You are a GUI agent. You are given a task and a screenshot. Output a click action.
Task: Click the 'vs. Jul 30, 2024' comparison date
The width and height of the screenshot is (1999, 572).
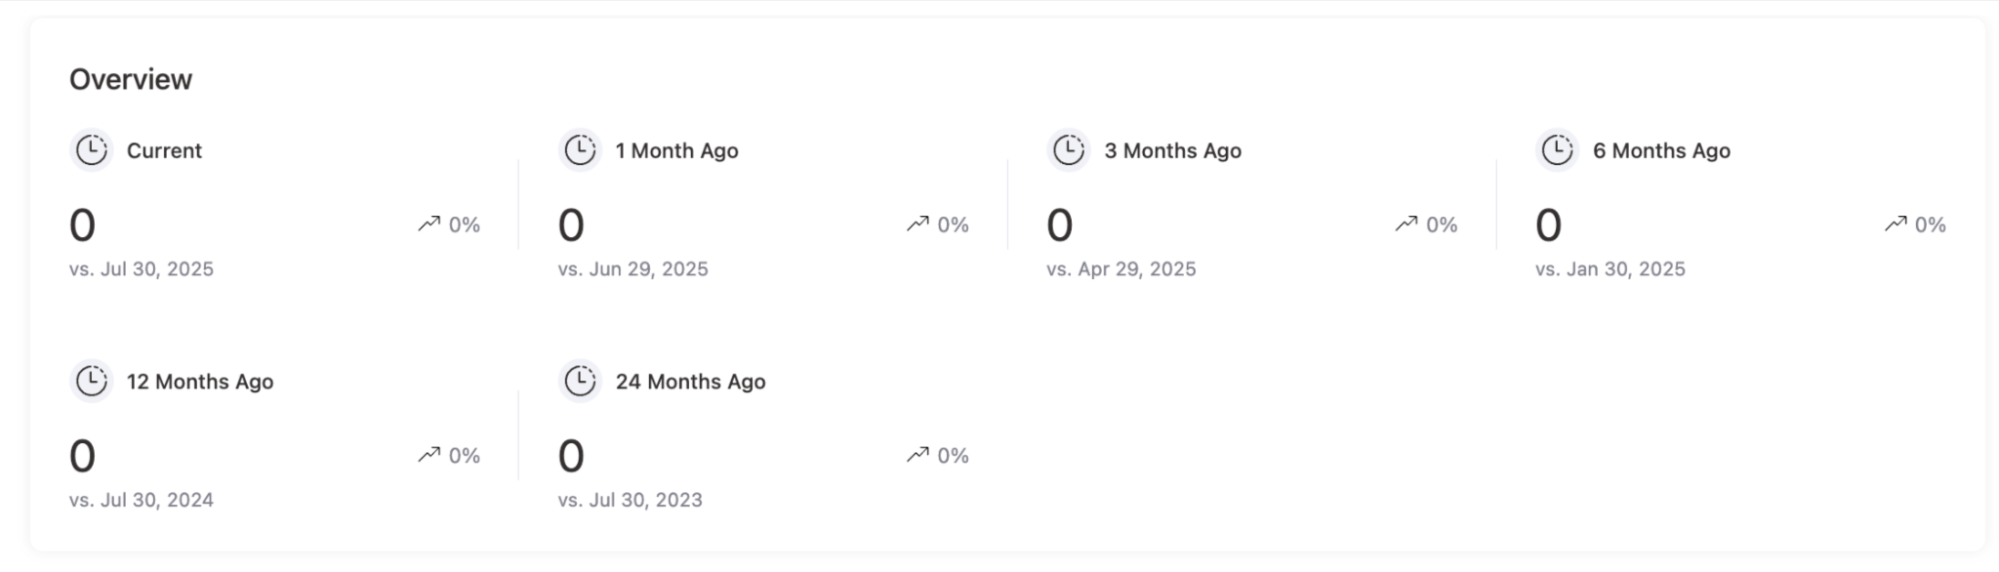coord(141,500)
